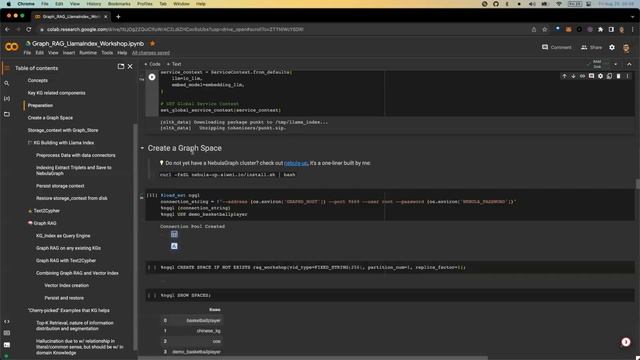Add a new Code cell
The width and height of the screenshot is (640, 360).
tap(152, 64)
